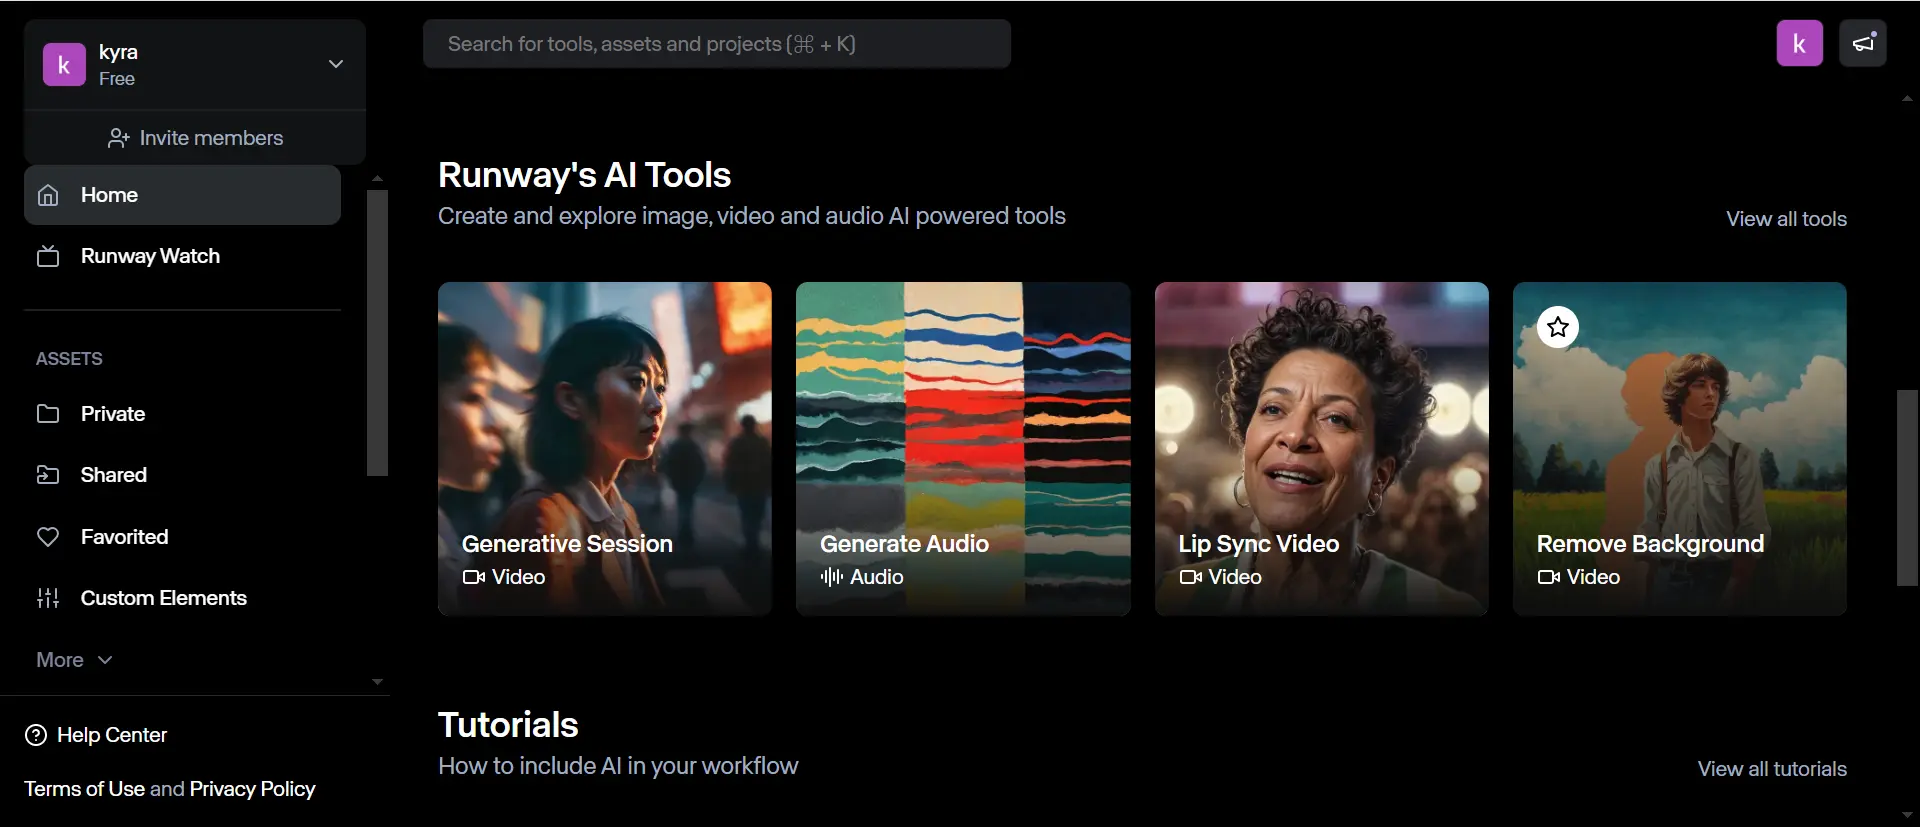Click the Tutorials heading
Screen dimensions: 1920x827
[x=508, y=725]
